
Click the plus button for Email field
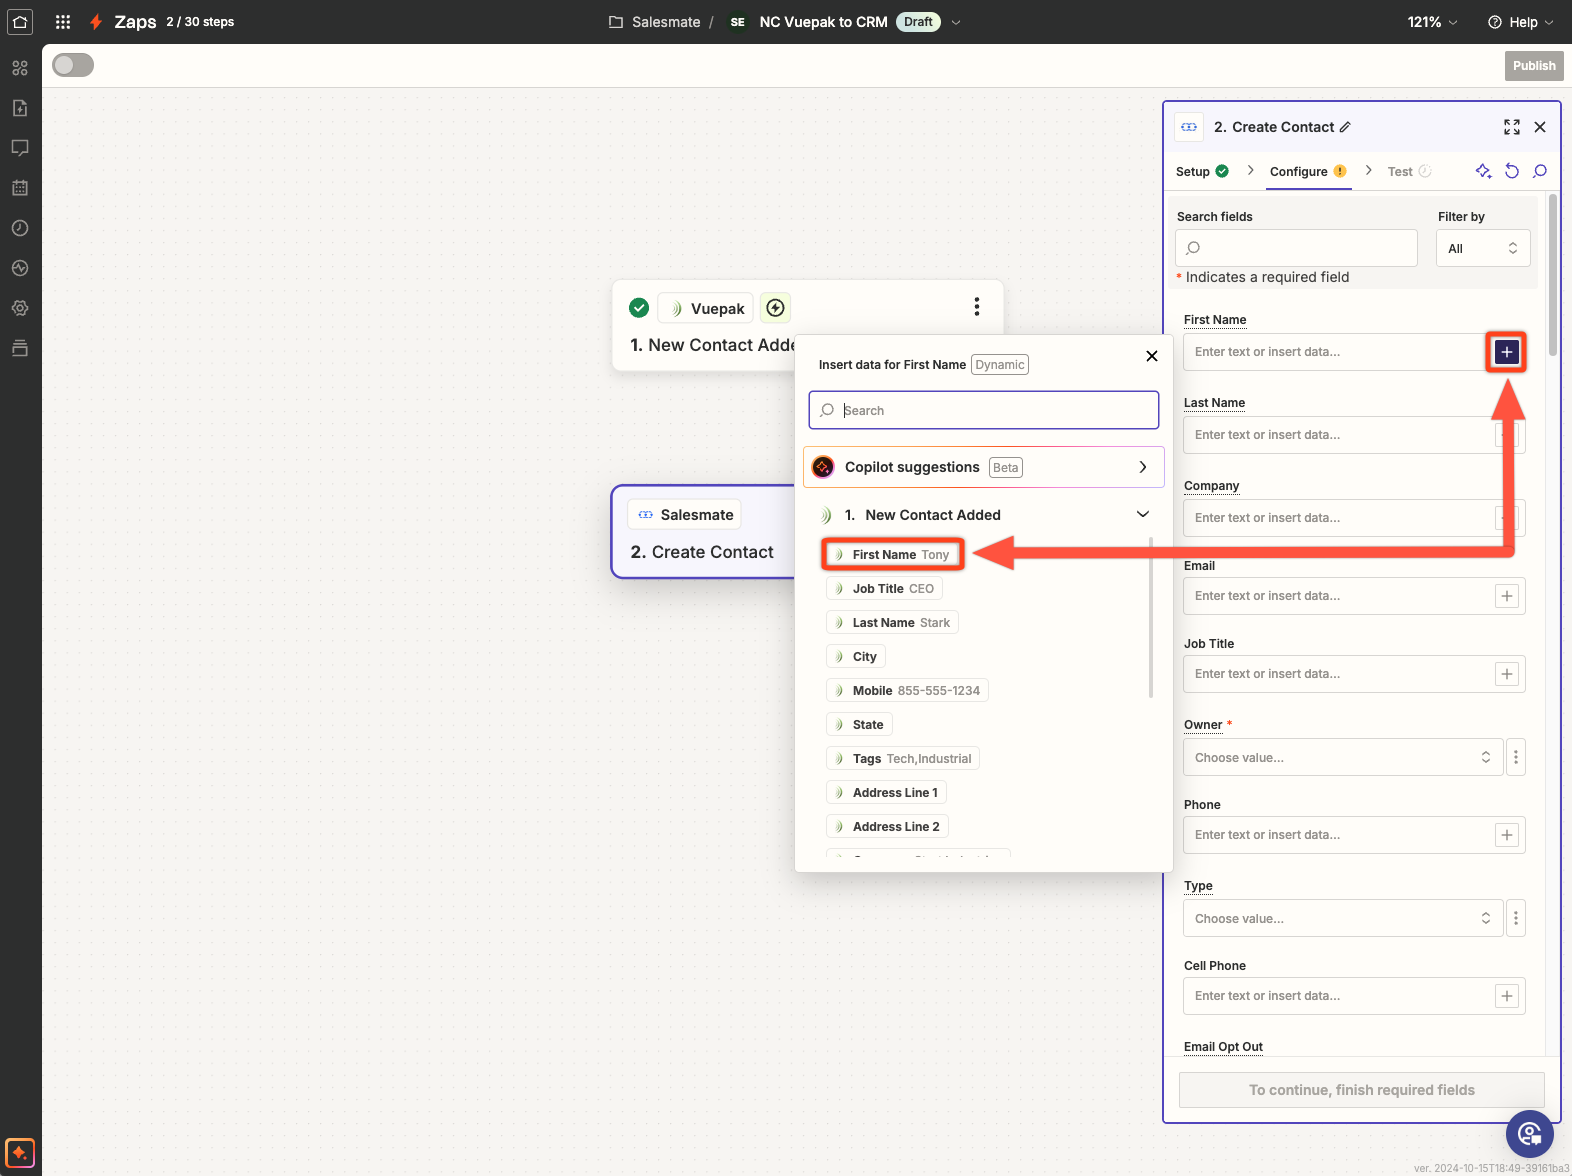click(x=1506, y=596)
